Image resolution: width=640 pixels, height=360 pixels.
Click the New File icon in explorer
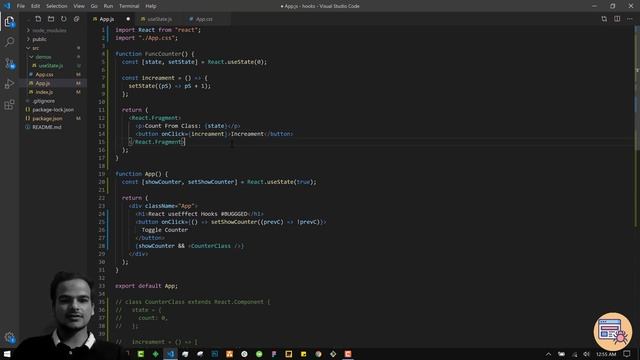[38, 19]
